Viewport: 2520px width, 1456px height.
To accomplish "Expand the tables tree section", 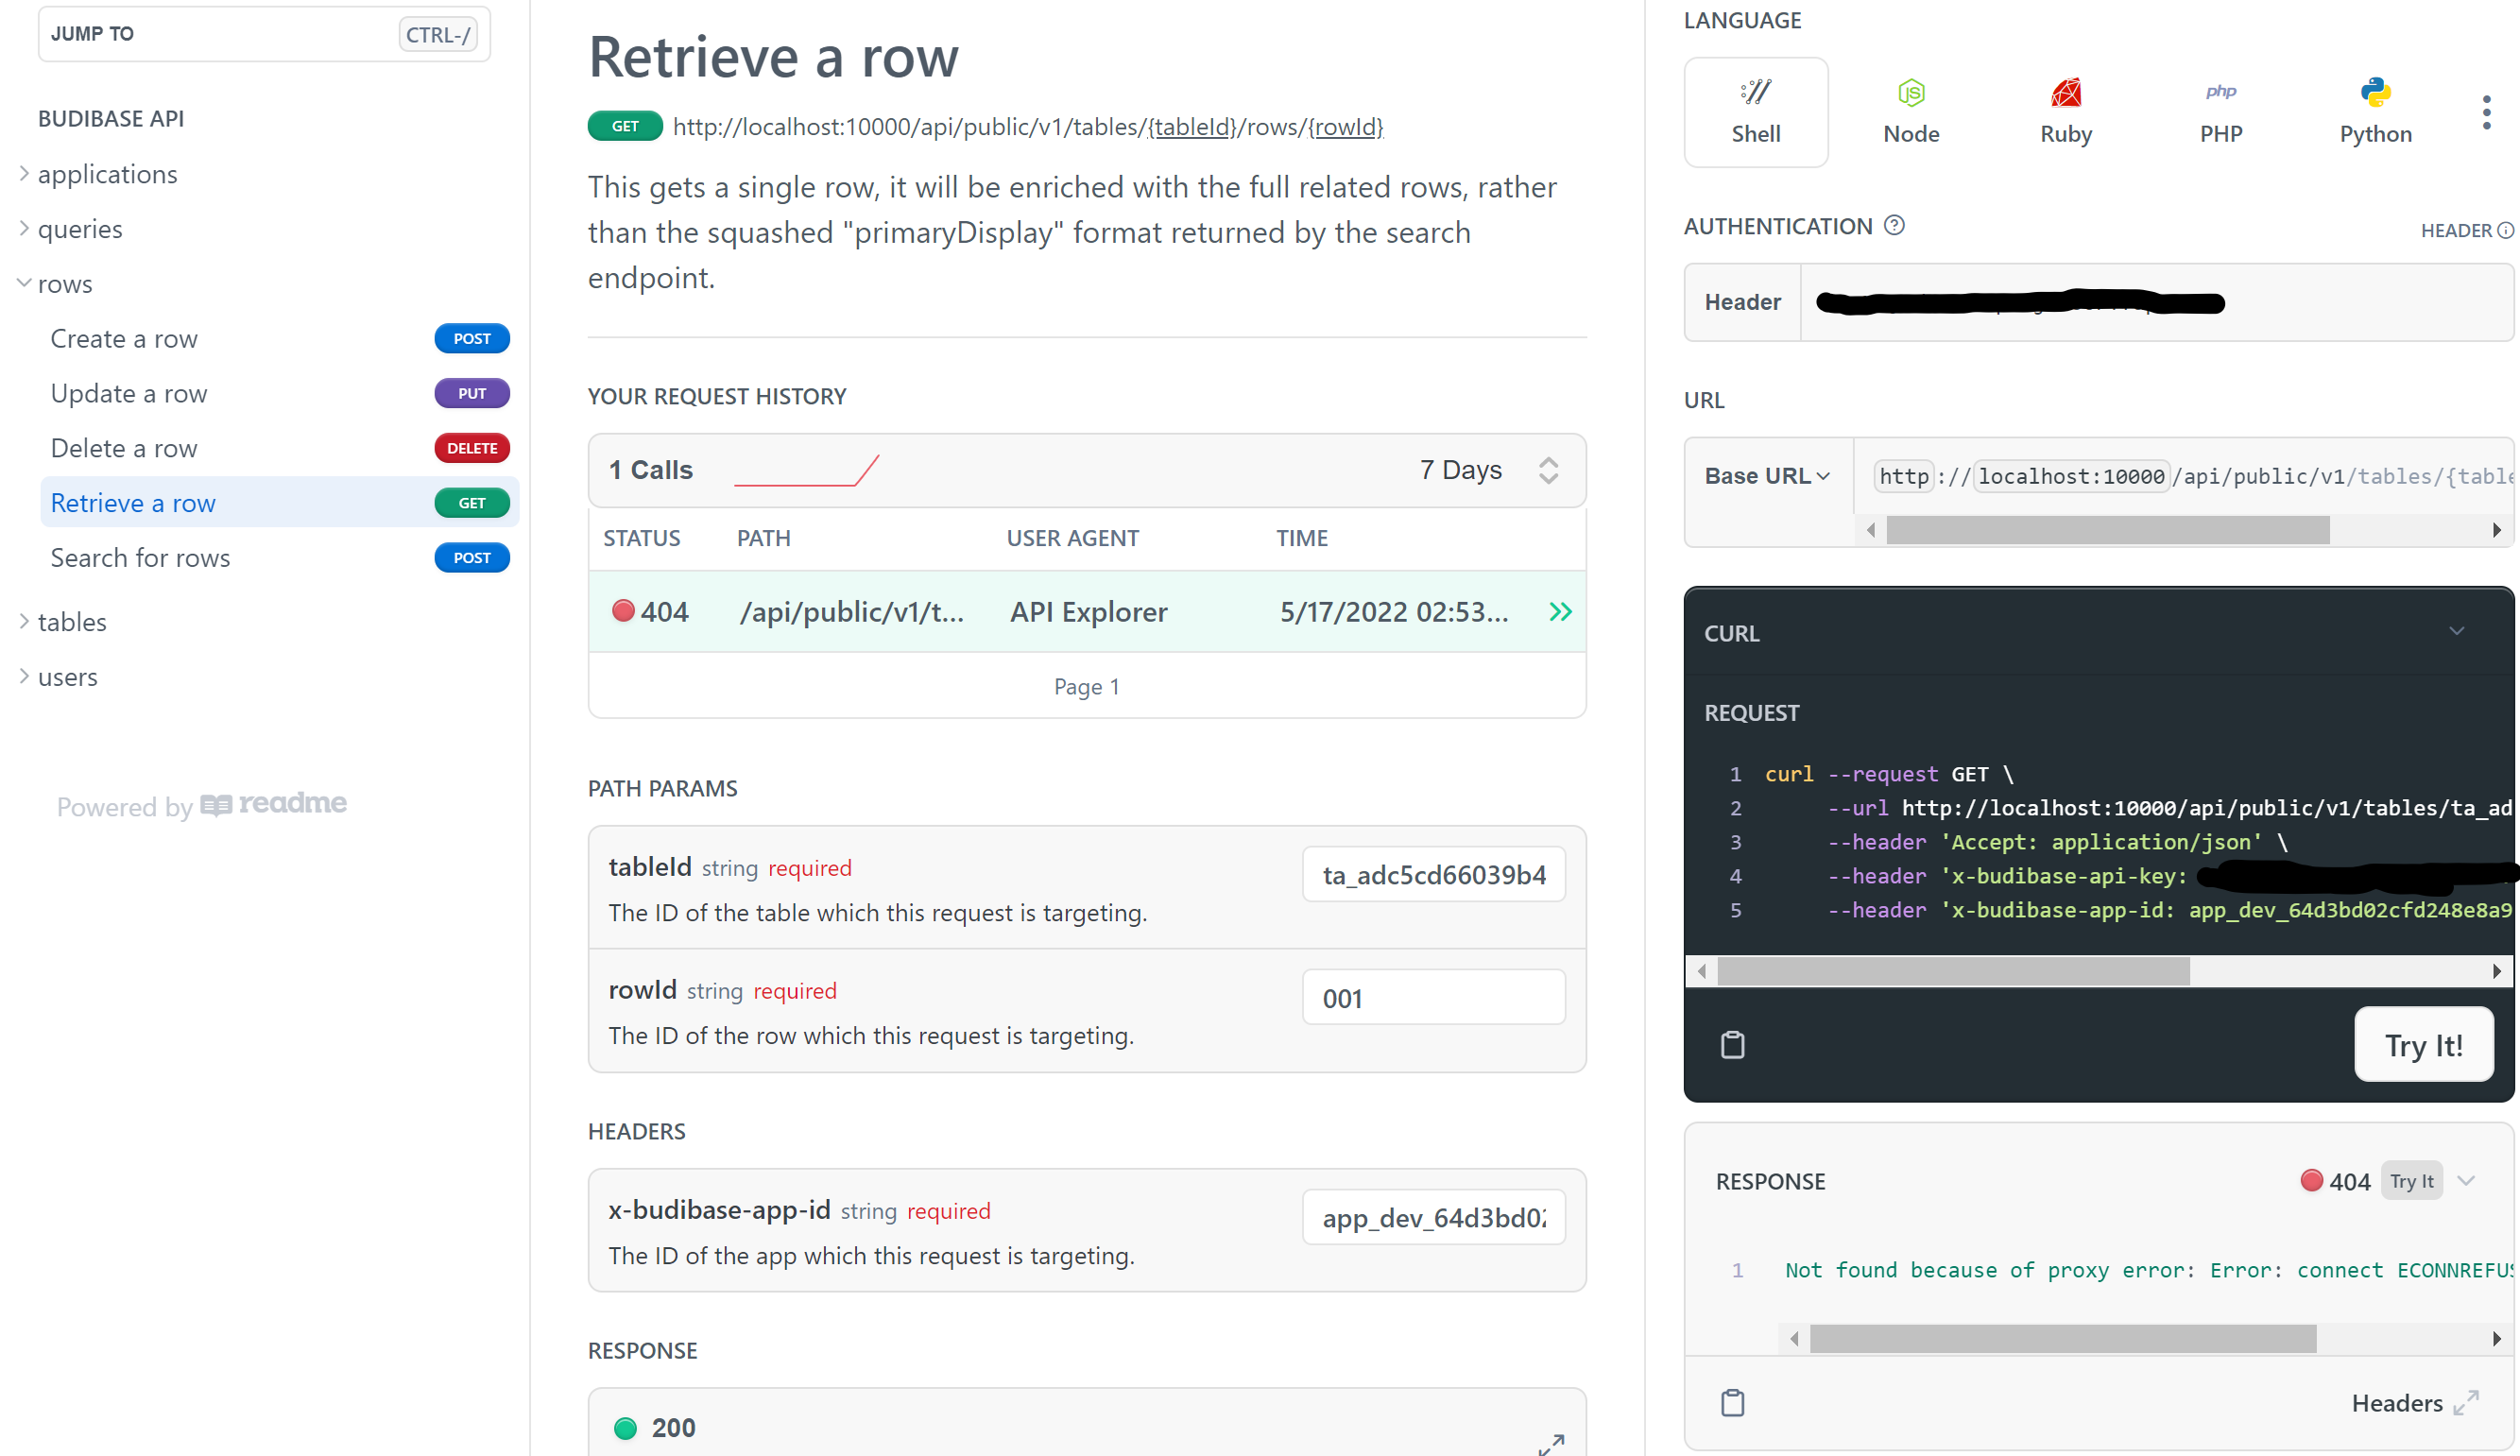I will pyautogui.click(x=24, y=621).
